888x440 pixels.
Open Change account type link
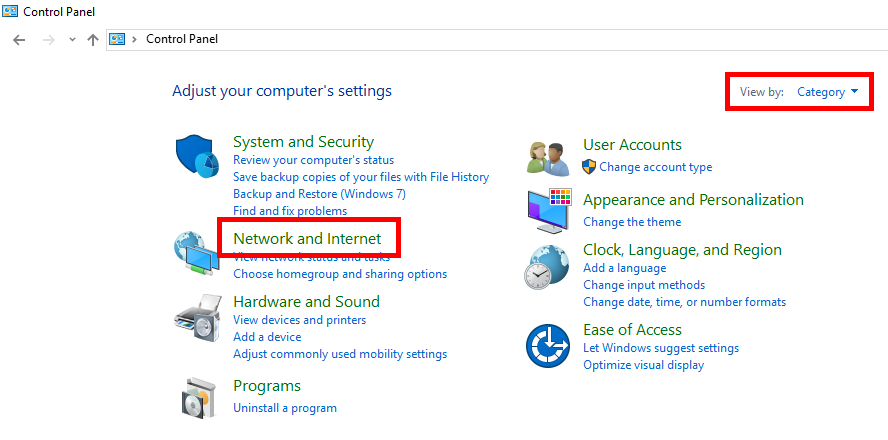655,167
